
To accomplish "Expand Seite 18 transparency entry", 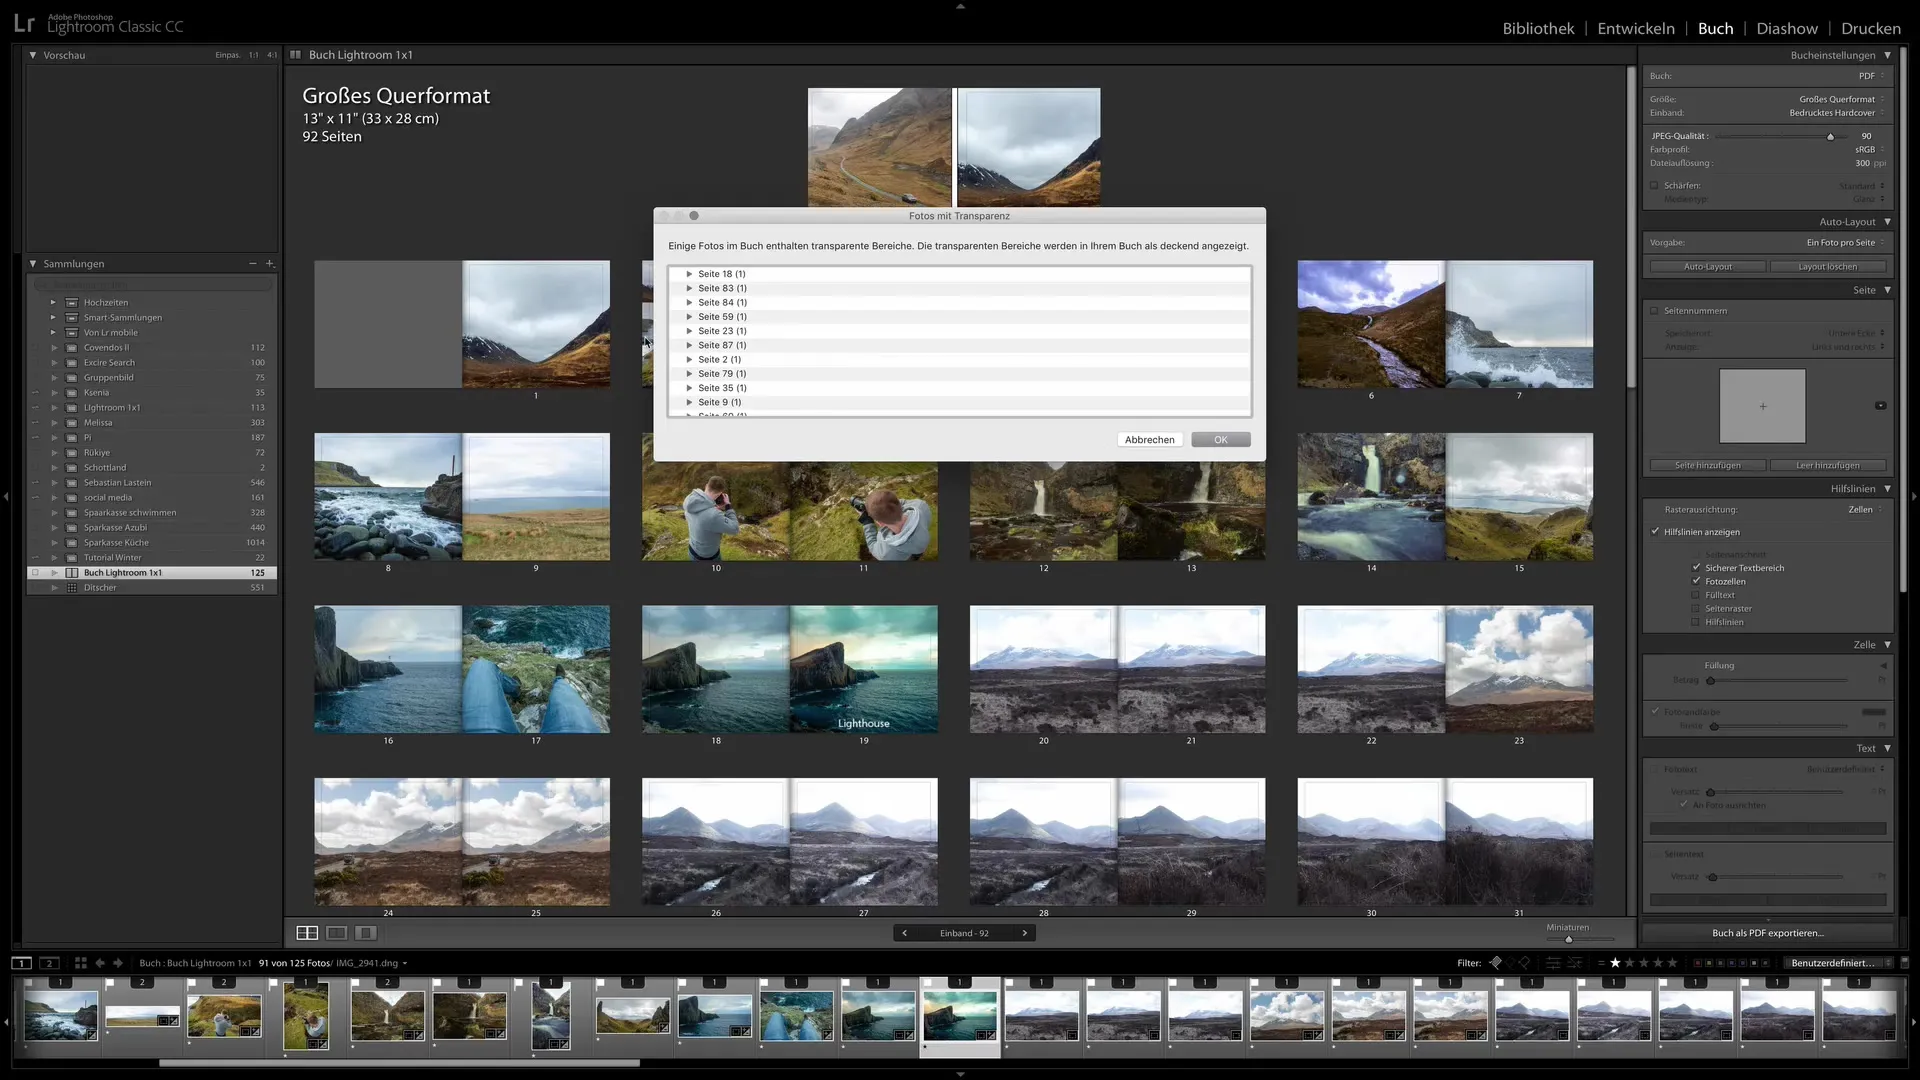I will click(688, 273).
